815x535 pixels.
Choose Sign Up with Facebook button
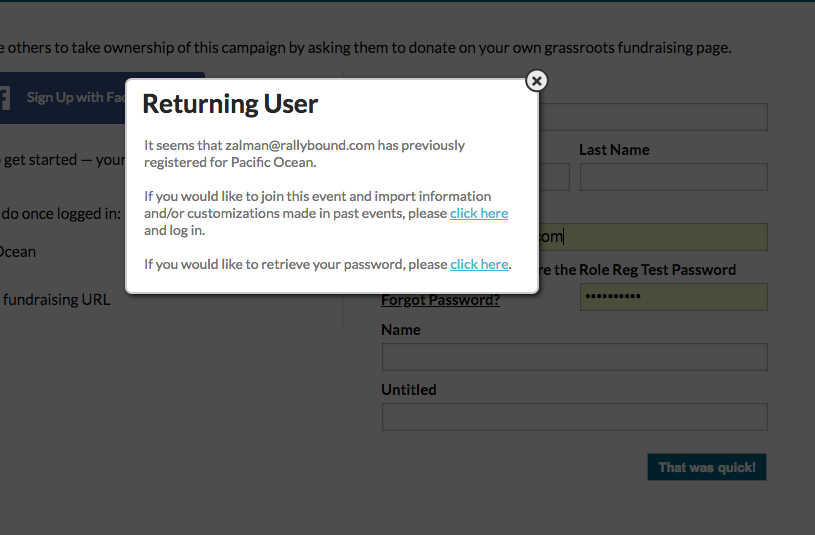tap(62, 98)
